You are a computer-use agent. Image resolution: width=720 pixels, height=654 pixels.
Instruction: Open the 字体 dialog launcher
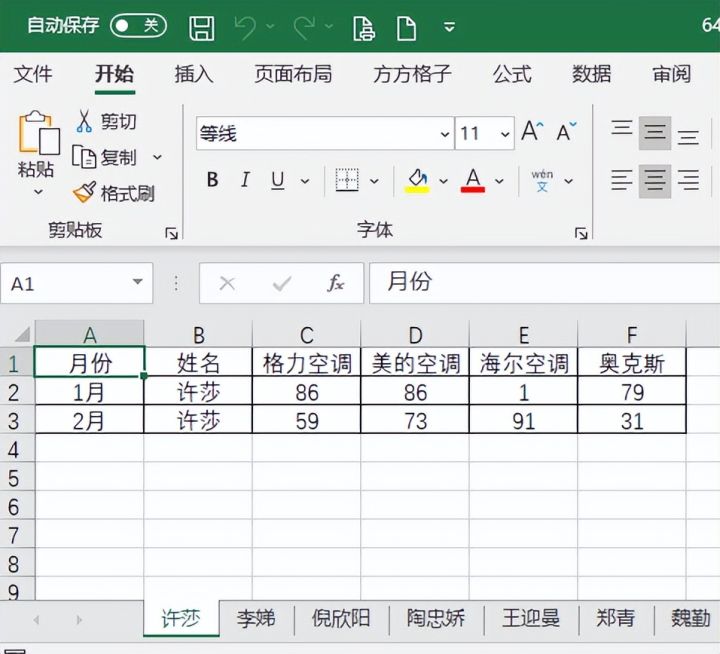pyautogui.click(x=581, y=234)
